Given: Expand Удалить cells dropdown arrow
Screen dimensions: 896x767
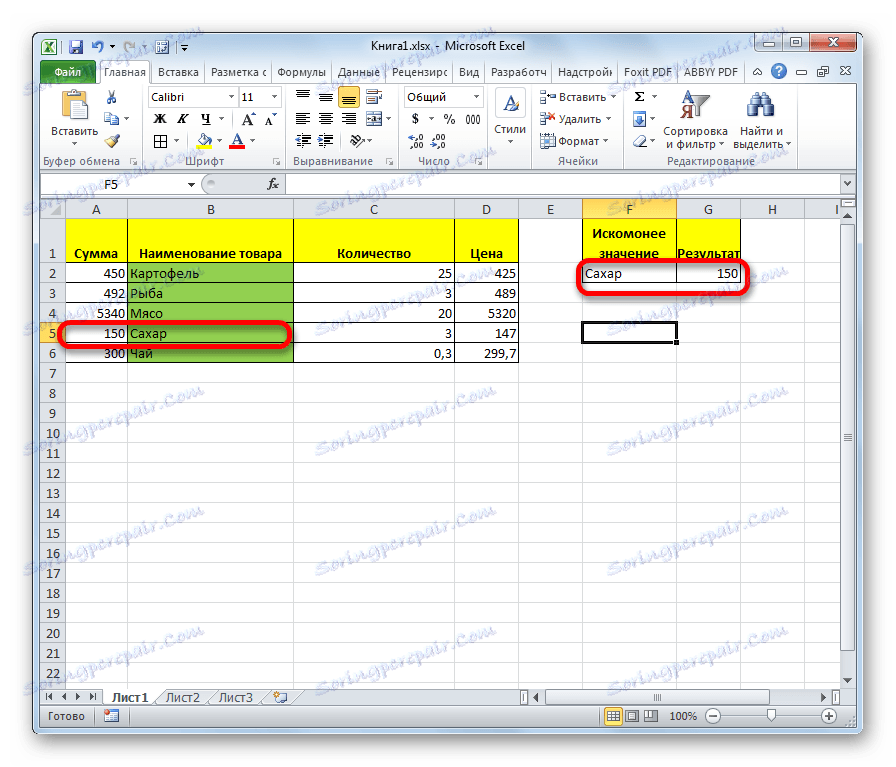Looking at the screenshot, I should tap(609, 119).
